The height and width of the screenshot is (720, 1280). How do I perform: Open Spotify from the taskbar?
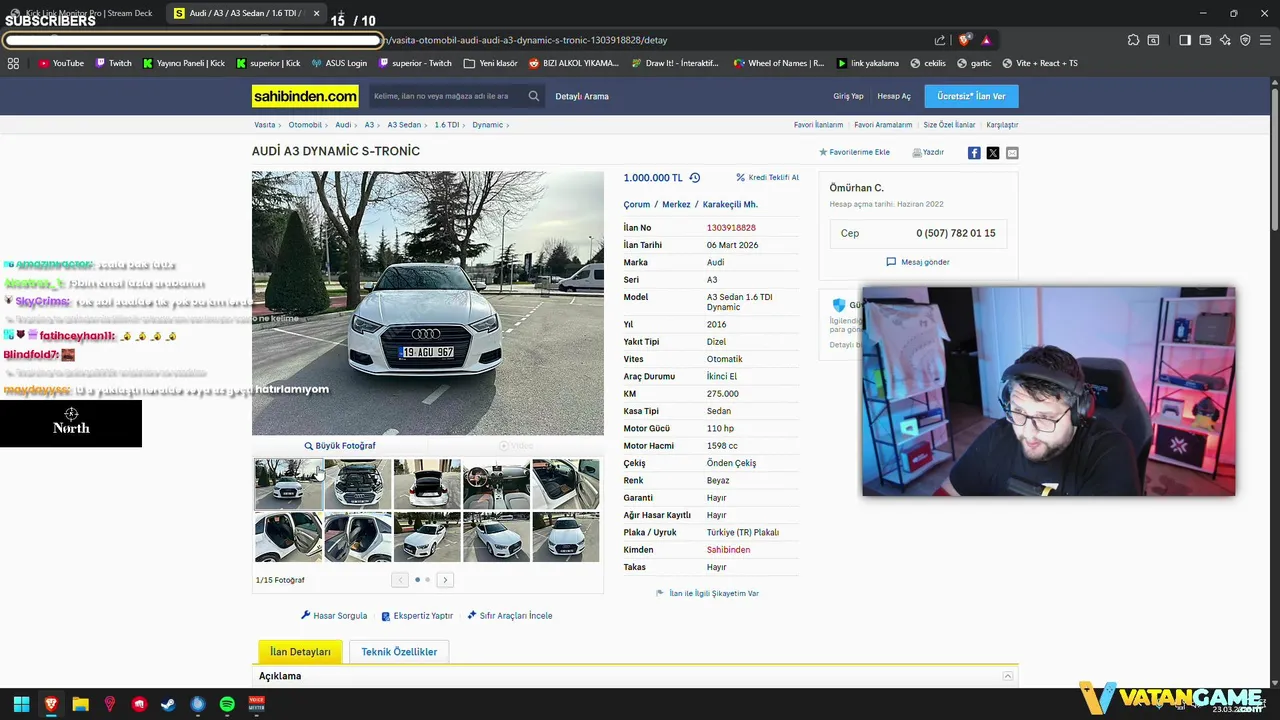point(227,704)
